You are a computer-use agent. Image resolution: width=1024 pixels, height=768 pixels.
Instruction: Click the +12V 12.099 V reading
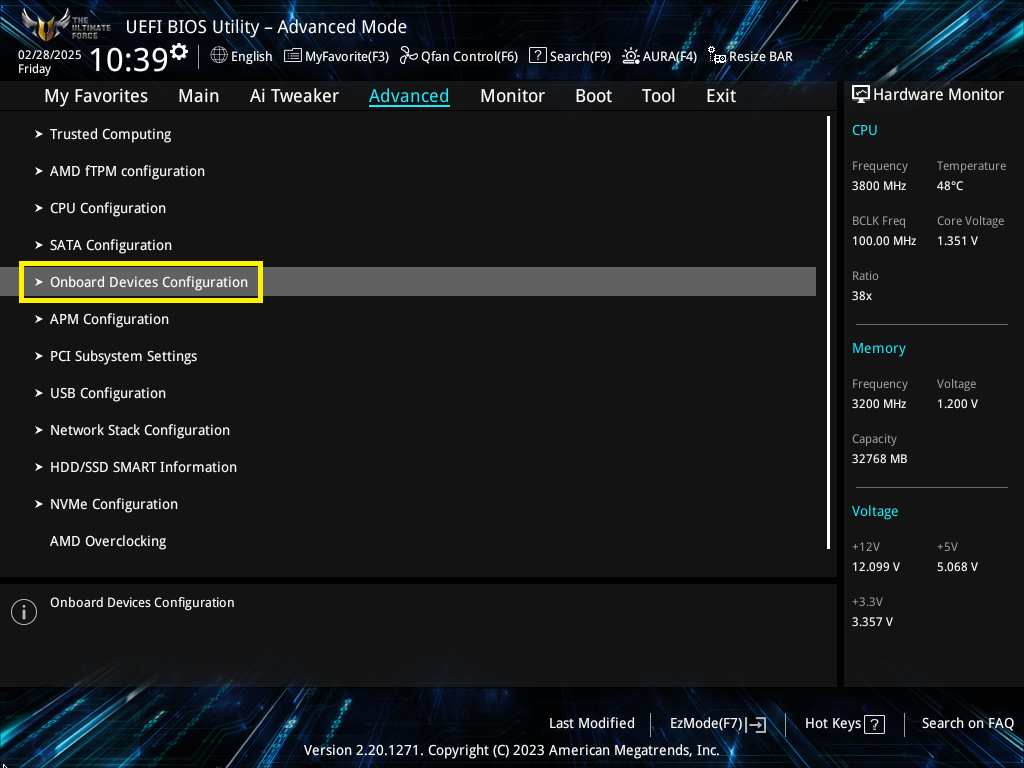[x=875, y=567]
